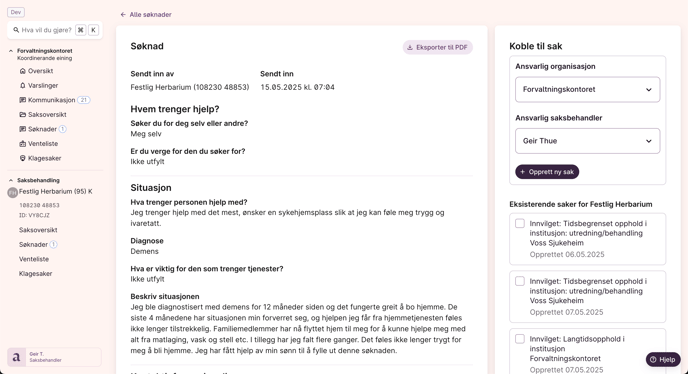
Task: Open Ansvarlig saksbehandler dropdown Geir Thue
Action: (588, 141)
